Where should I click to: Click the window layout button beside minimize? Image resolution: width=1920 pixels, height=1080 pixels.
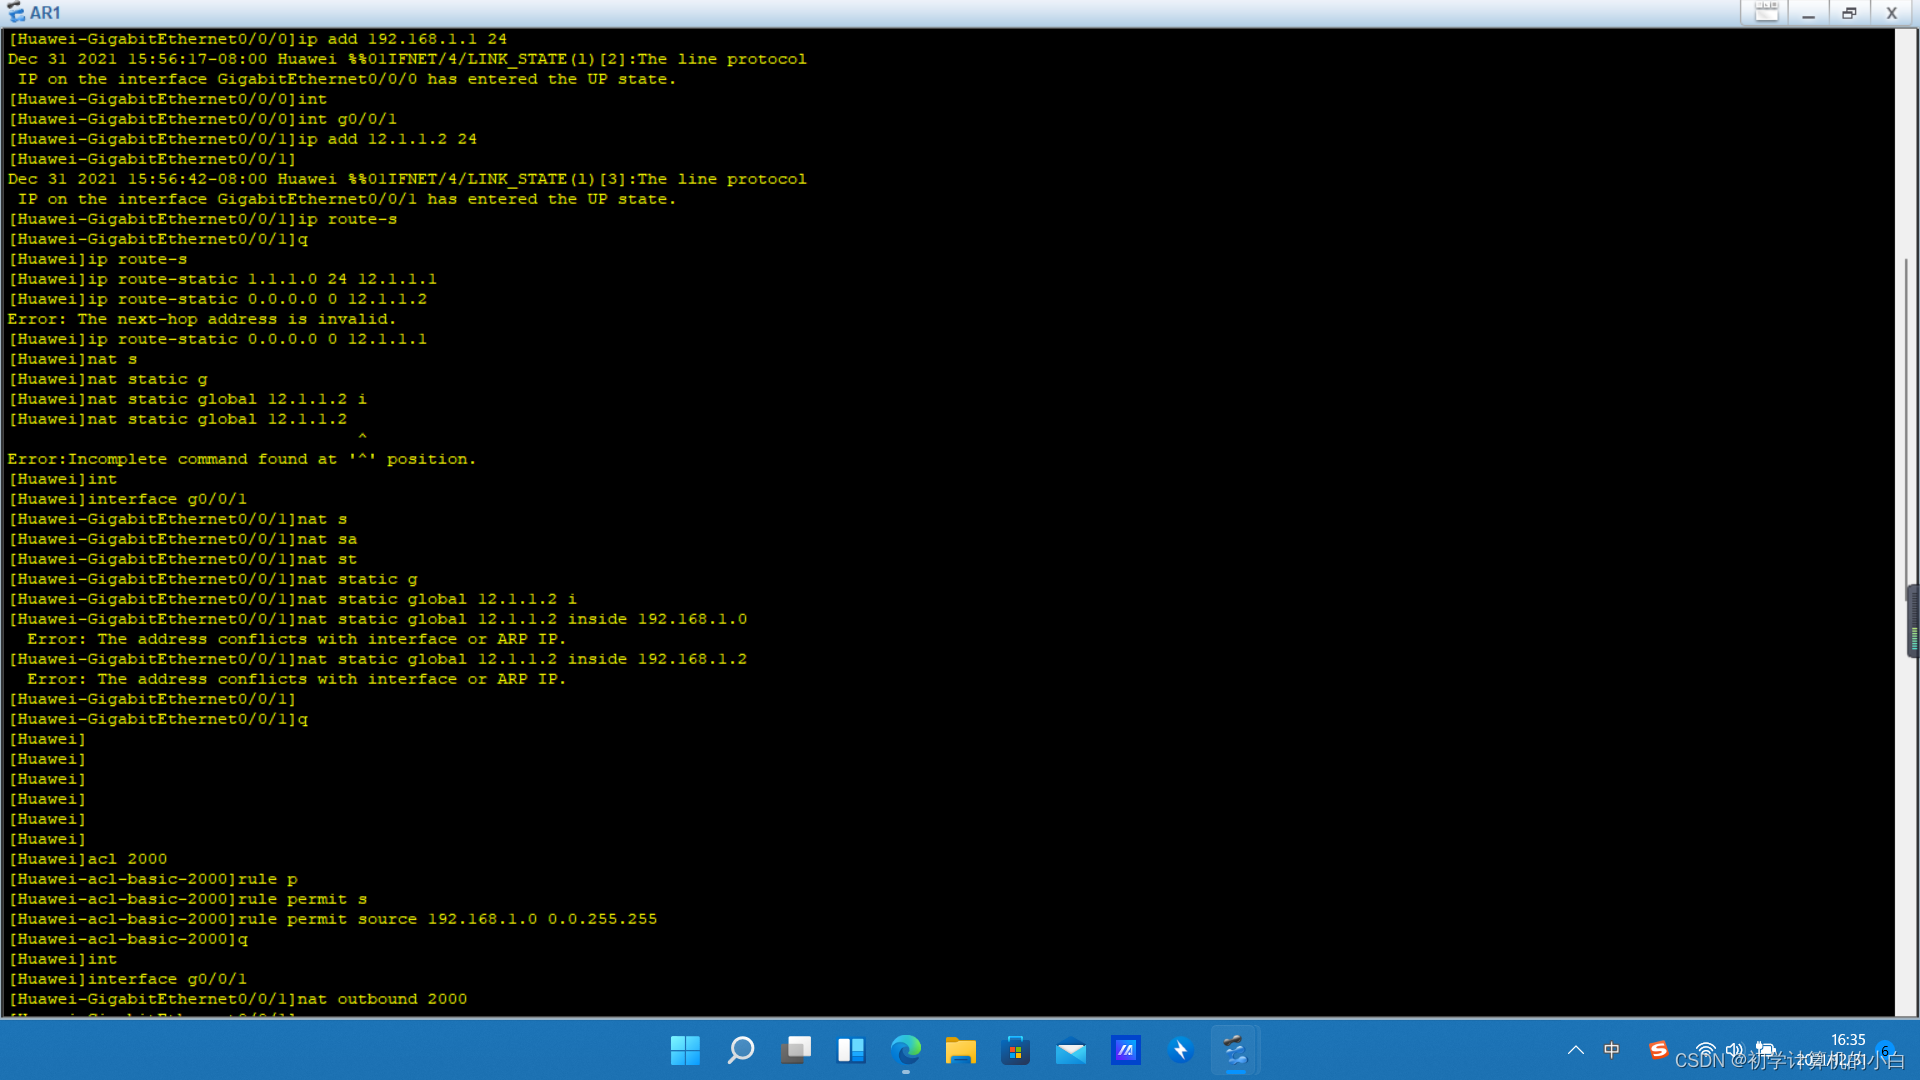coord(1766,12)
